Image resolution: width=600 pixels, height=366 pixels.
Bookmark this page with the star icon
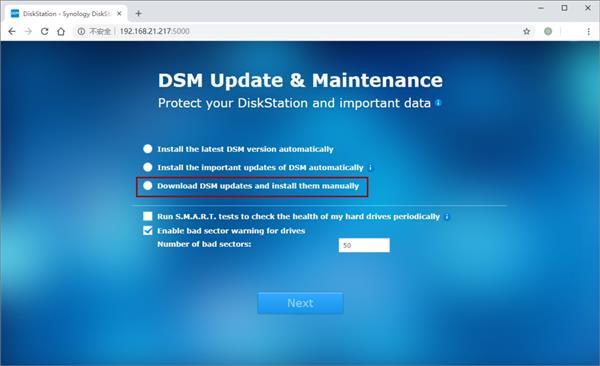click(527, 31)
